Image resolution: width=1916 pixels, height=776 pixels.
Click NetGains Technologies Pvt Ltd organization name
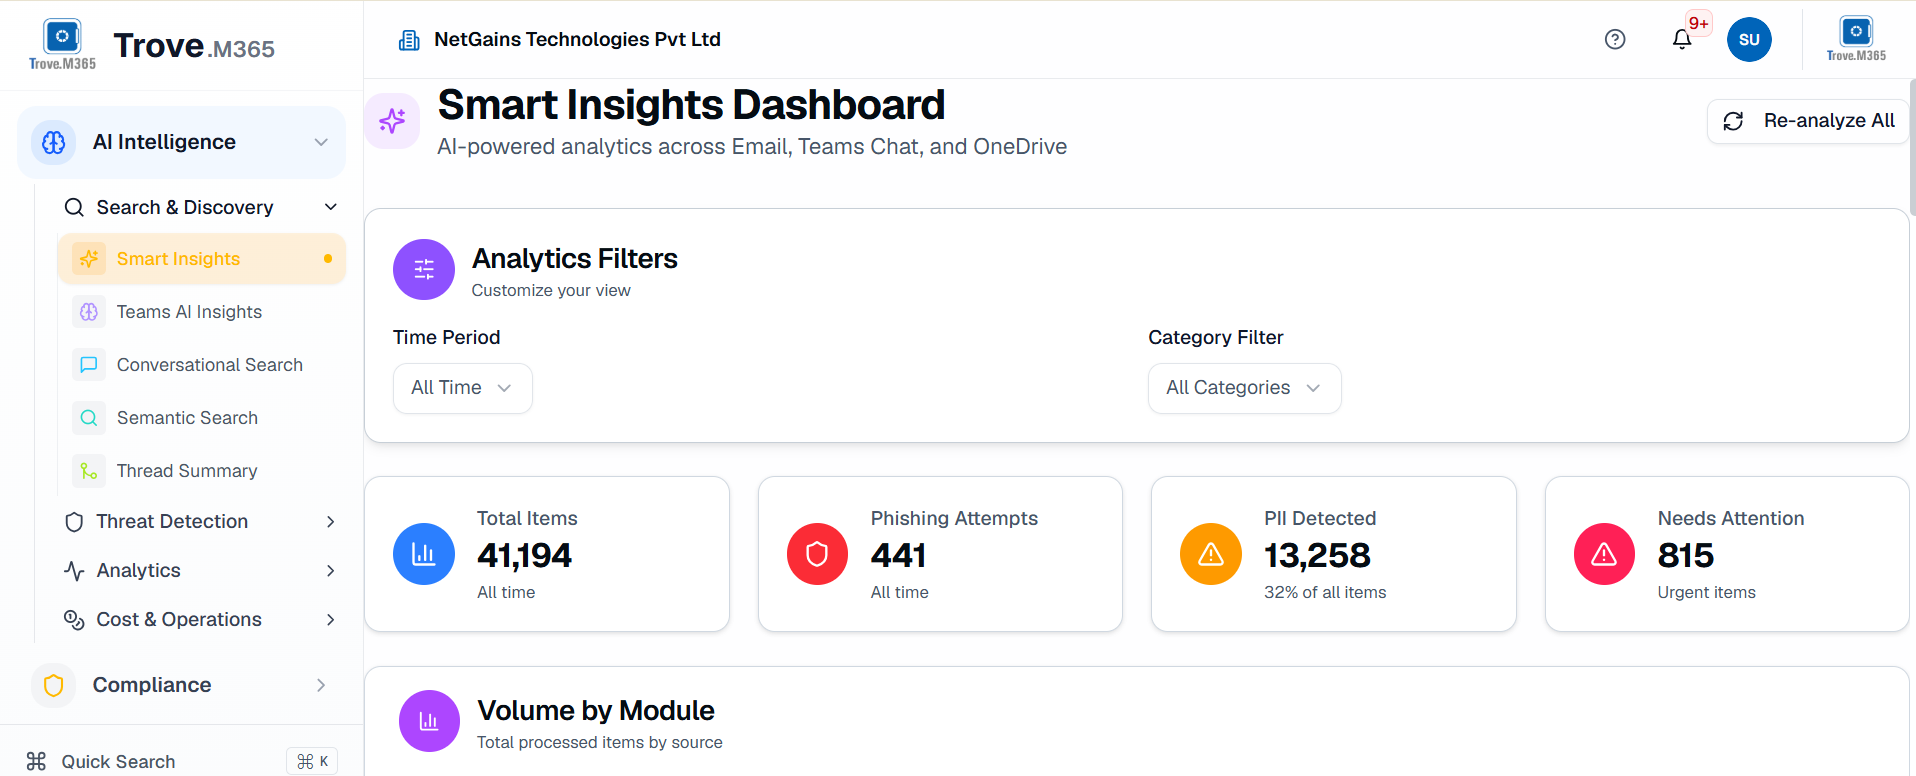pyautogui.click(x=577, y=39)
